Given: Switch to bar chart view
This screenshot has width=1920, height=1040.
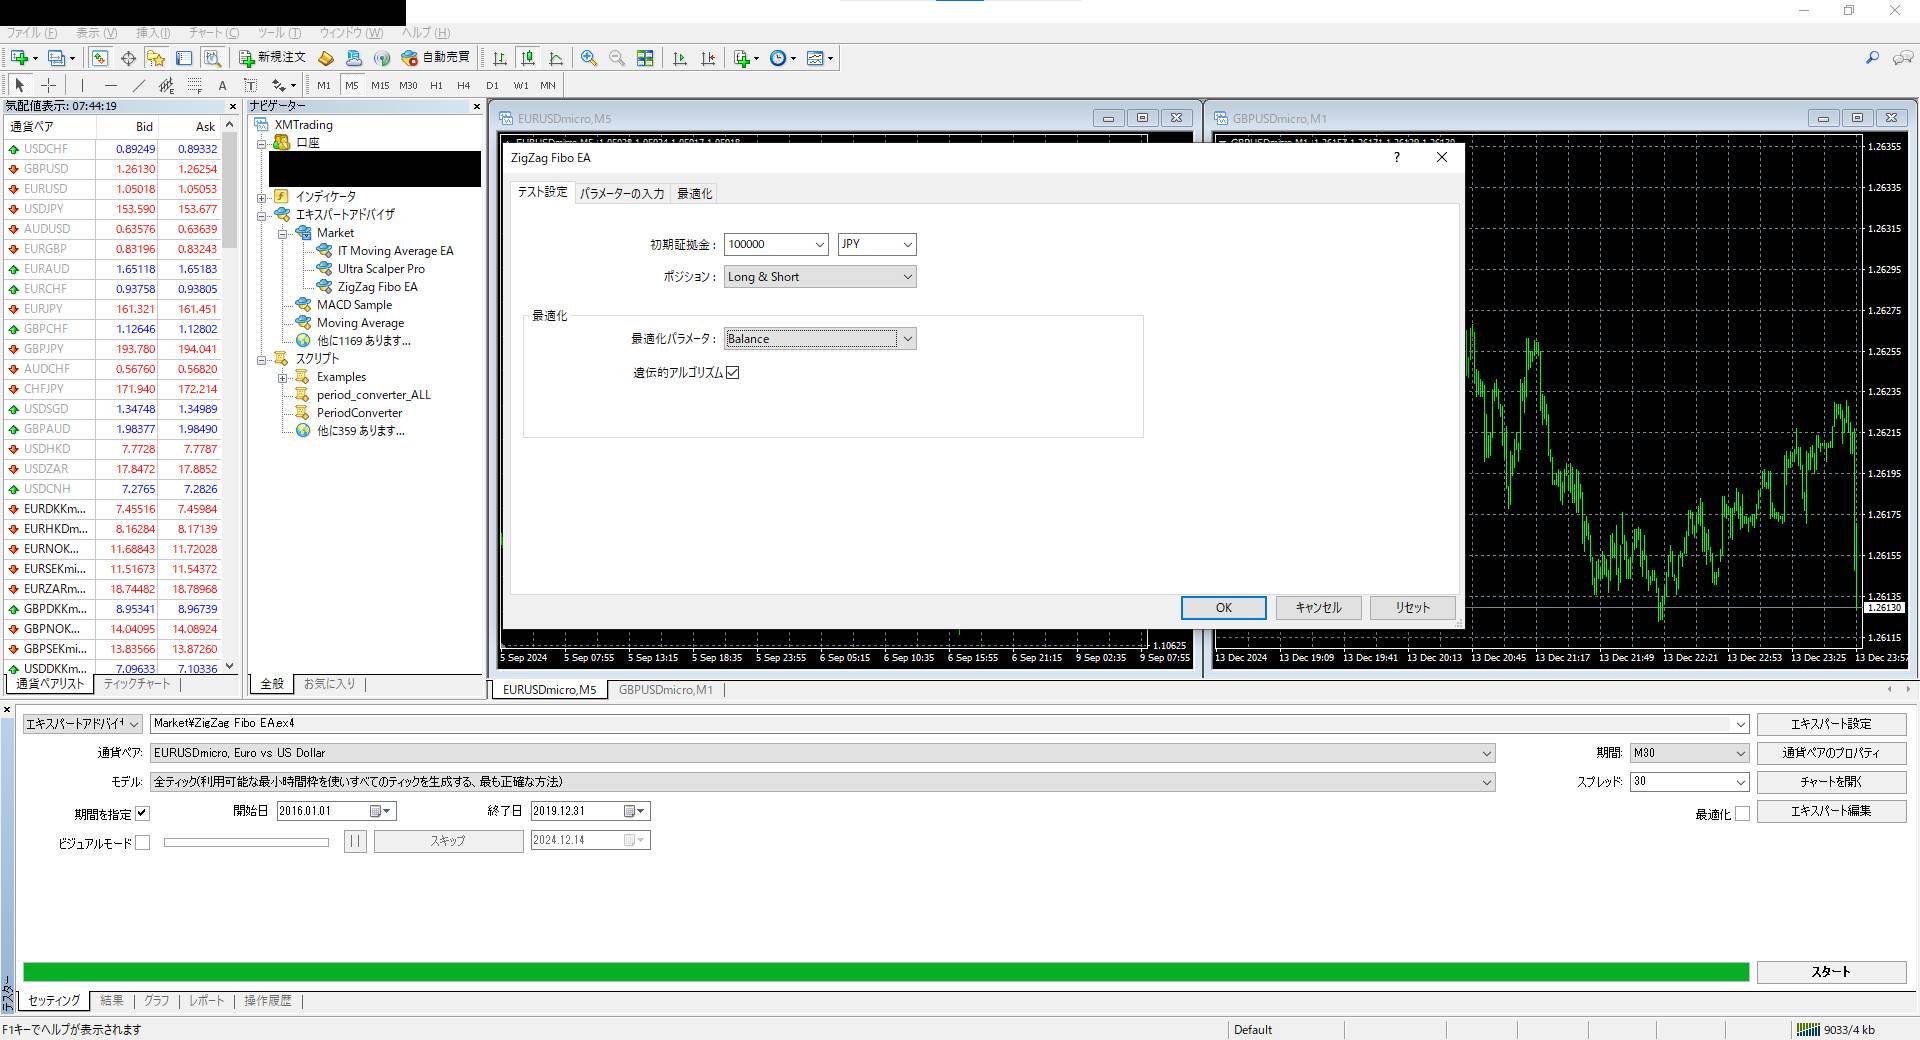Looking at the screenshot, I should click(x=499, y=58).
